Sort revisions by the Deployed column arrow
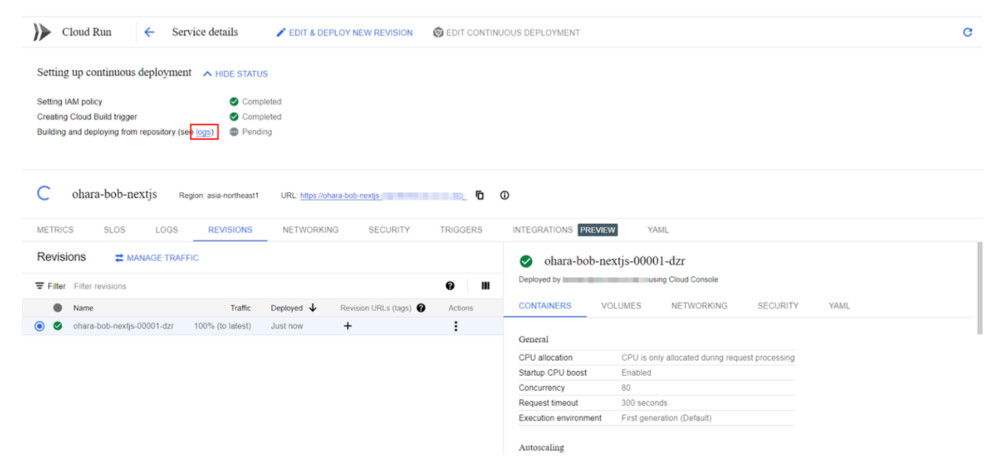 [x=313, y=308]
